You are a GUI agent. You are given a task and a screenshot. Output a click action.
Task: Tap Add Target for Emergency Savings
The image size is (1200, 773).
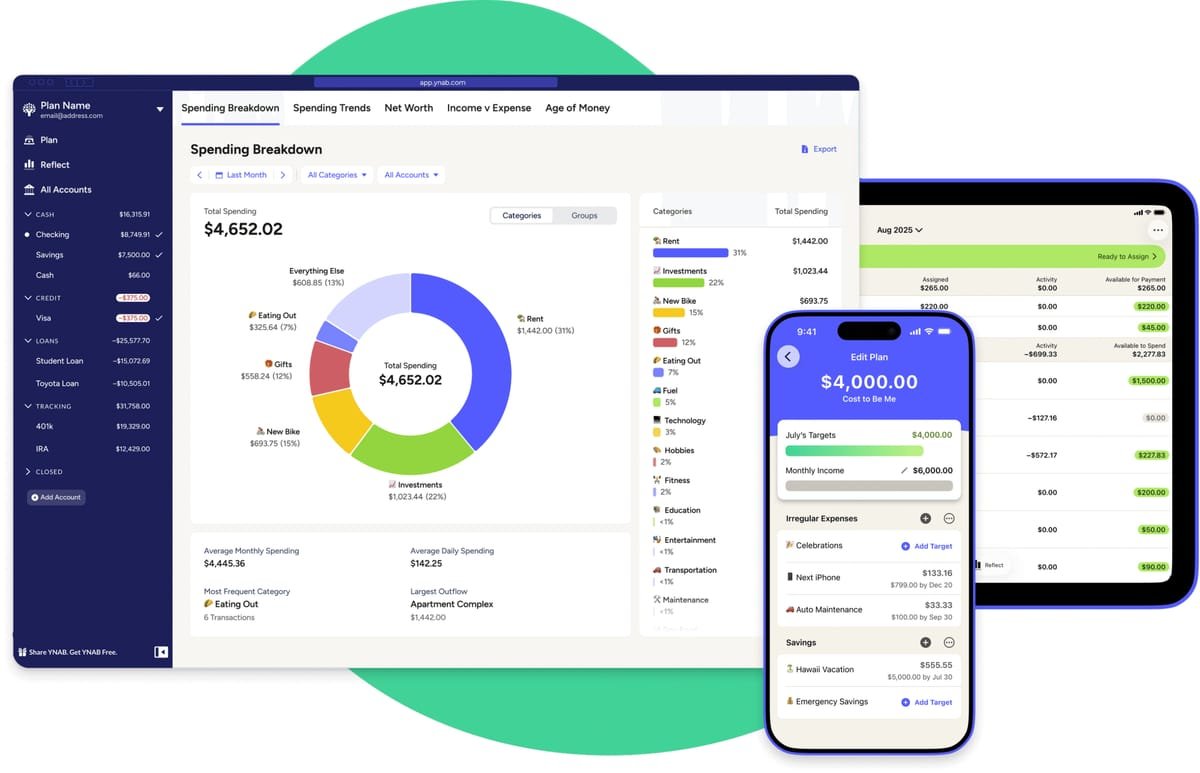point(927,702)
